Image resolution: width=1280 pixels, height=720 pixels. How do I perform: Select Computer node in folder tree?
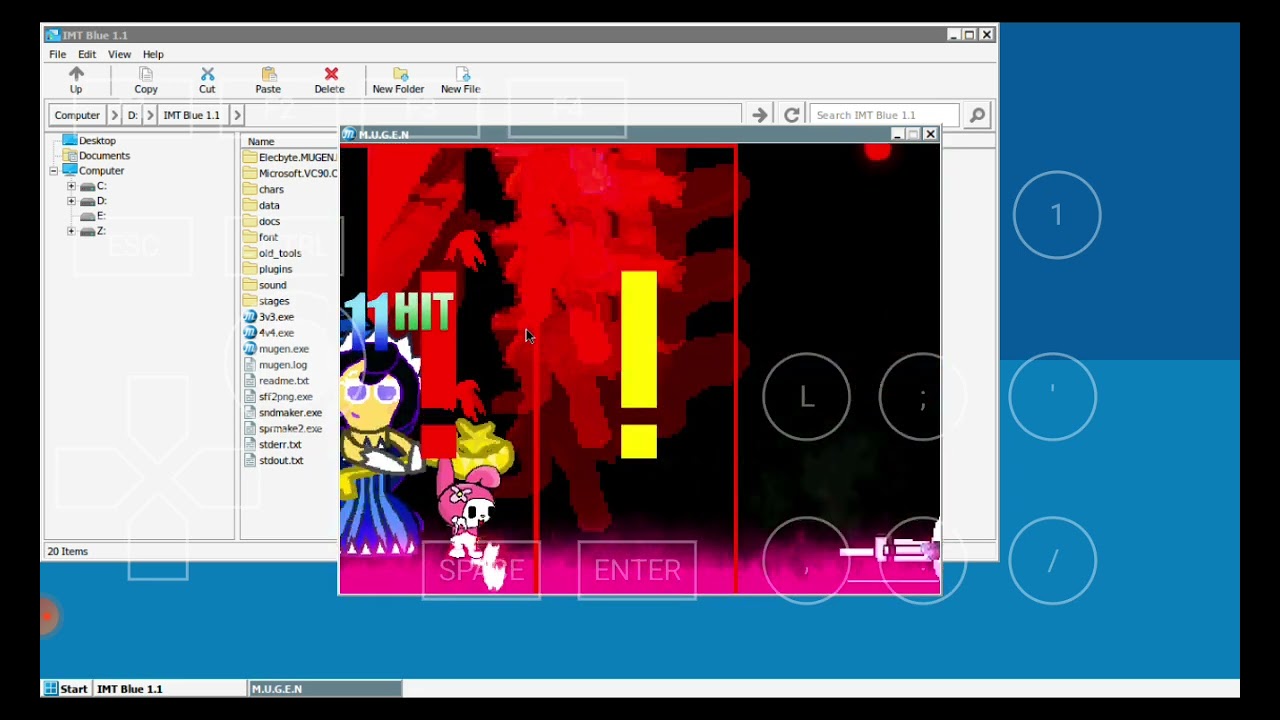click(93, 171)
